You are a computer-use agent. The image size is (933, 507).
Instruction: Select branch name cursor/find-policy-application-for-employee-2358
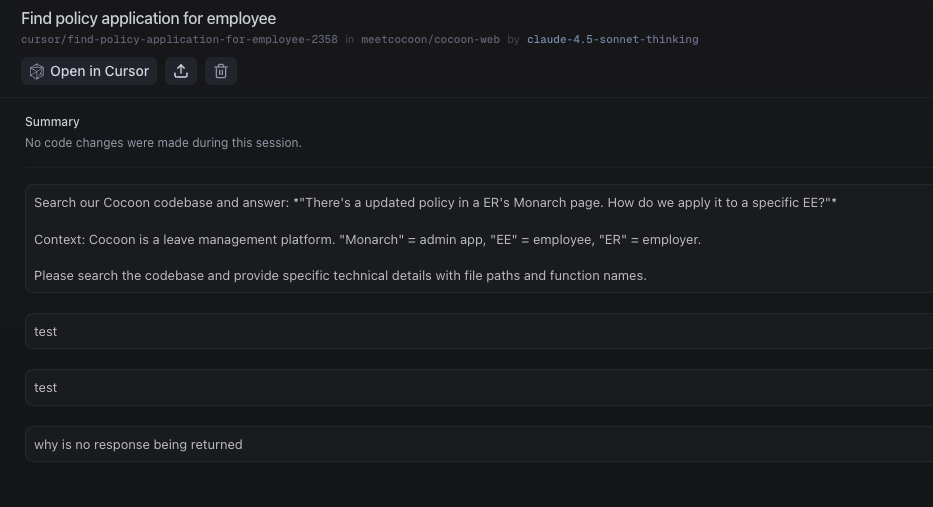(x=179, y=39)
